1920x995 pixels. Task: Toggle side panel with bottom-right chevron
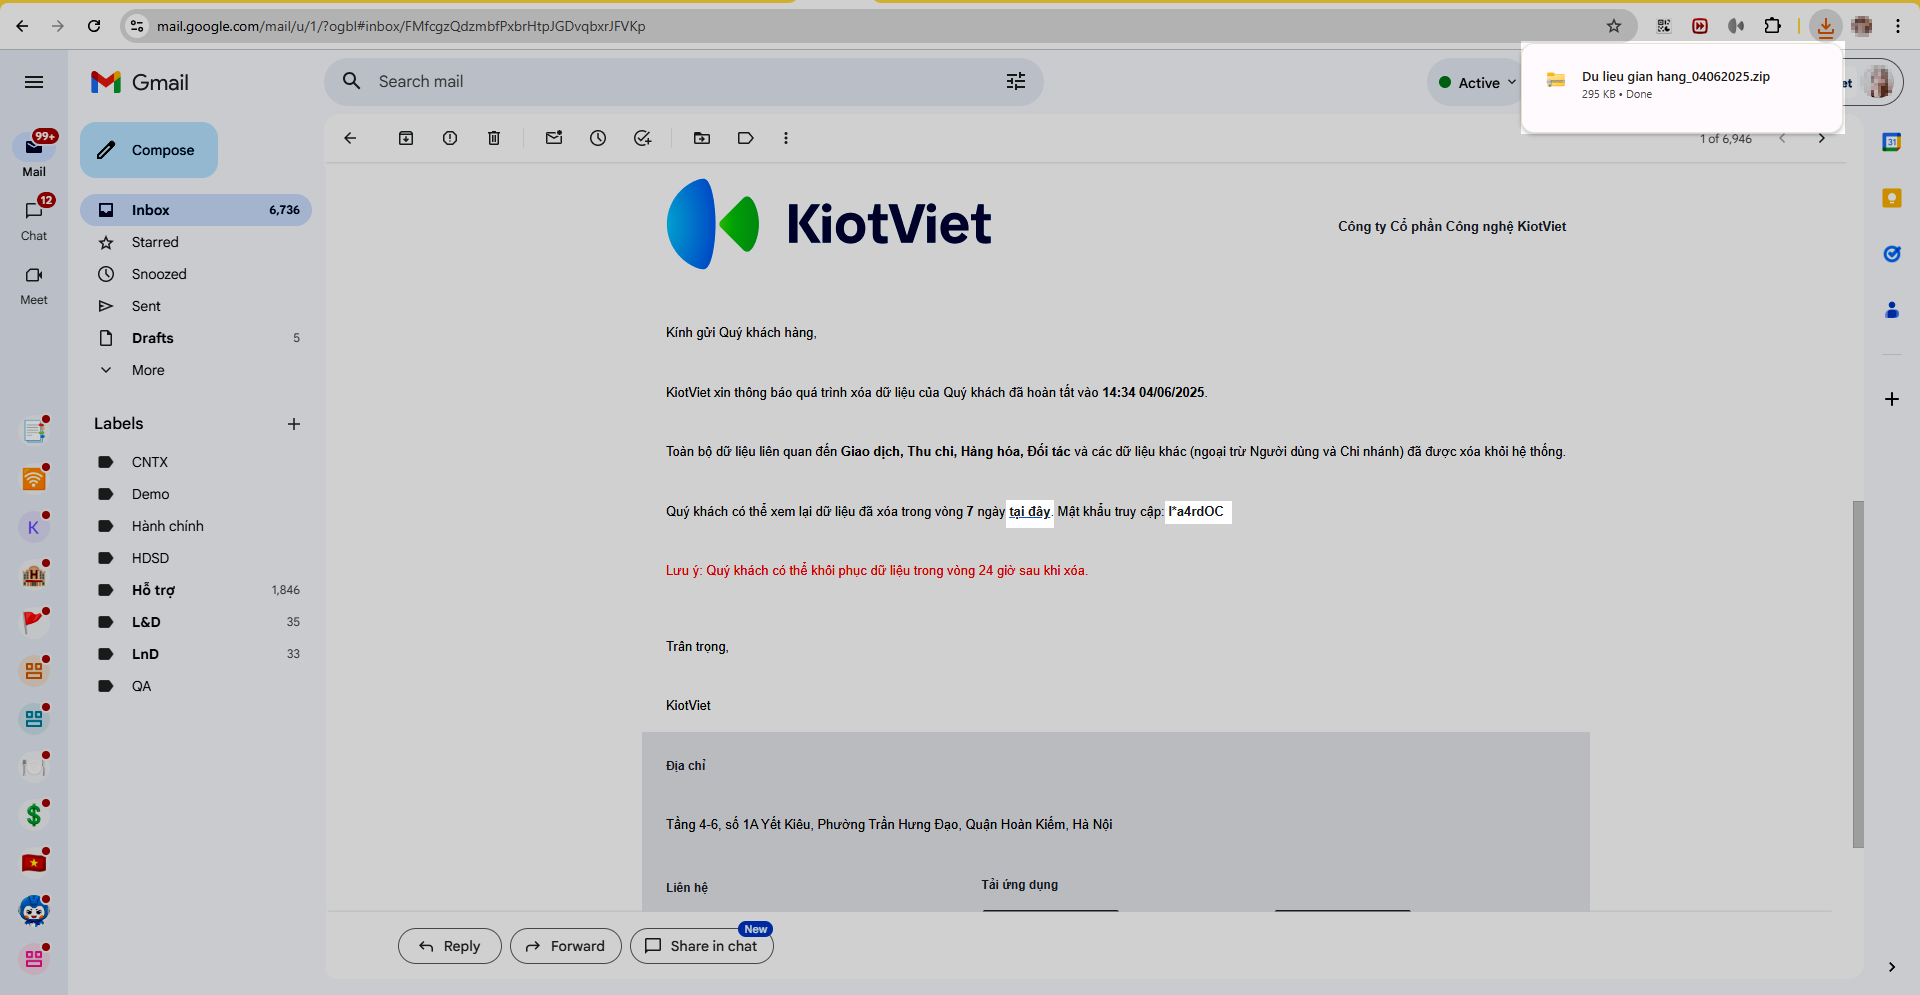[1892, 967]
